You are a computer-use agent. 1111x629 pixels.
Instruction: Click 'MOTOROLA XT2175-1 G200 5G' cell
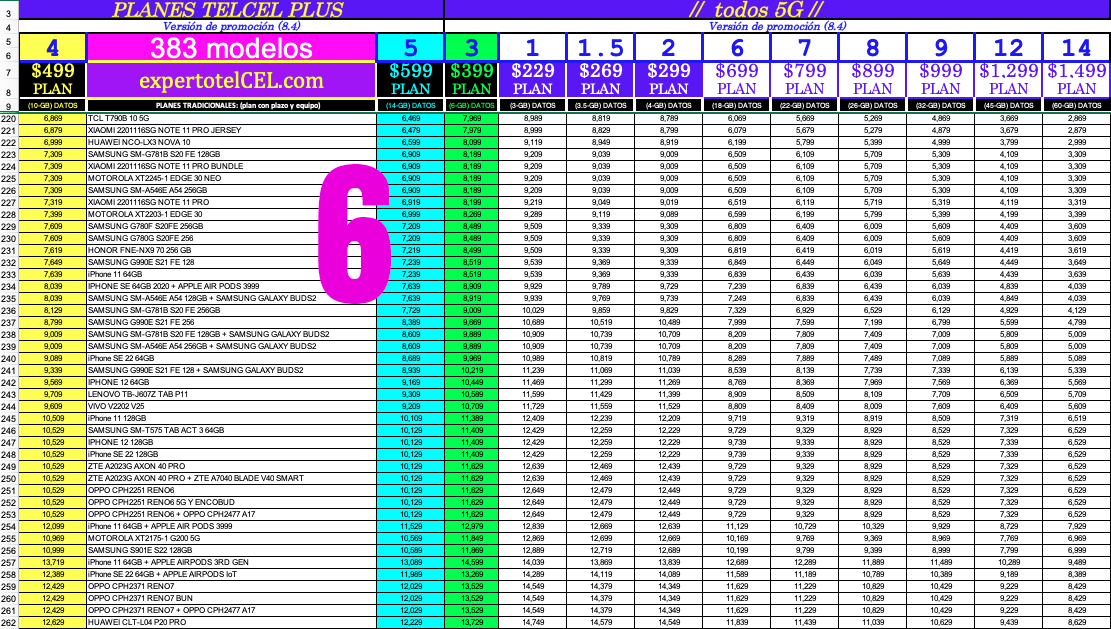[231, 539]
